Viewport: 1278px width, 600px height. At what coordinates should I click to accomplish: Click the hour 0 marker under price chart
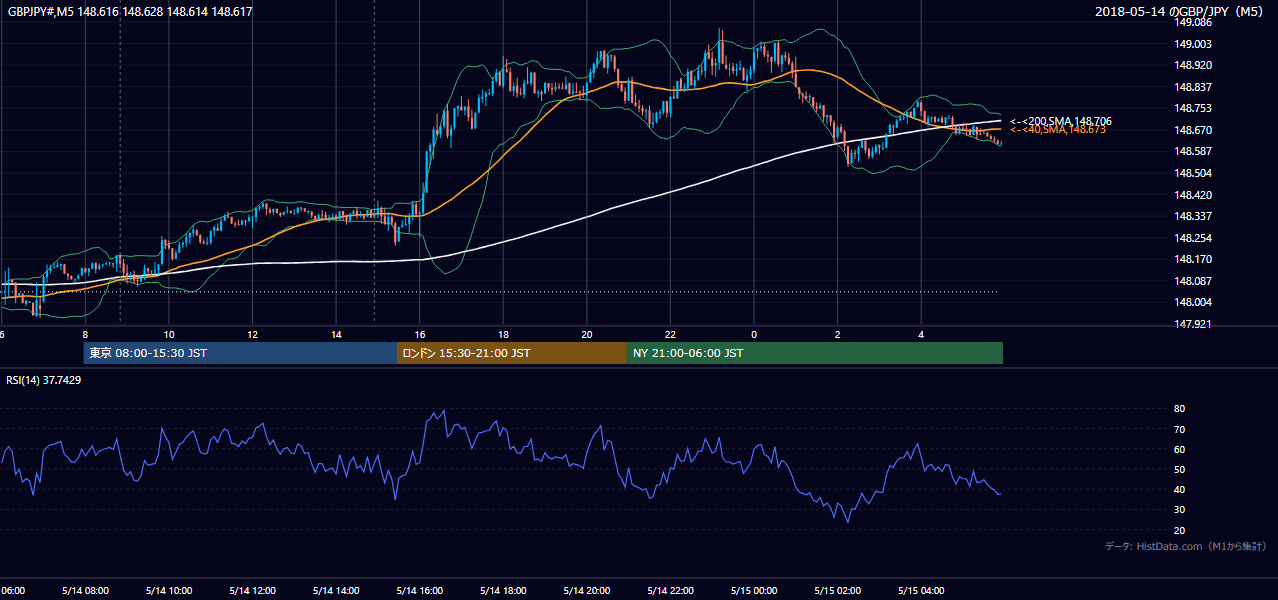(754, 334)
